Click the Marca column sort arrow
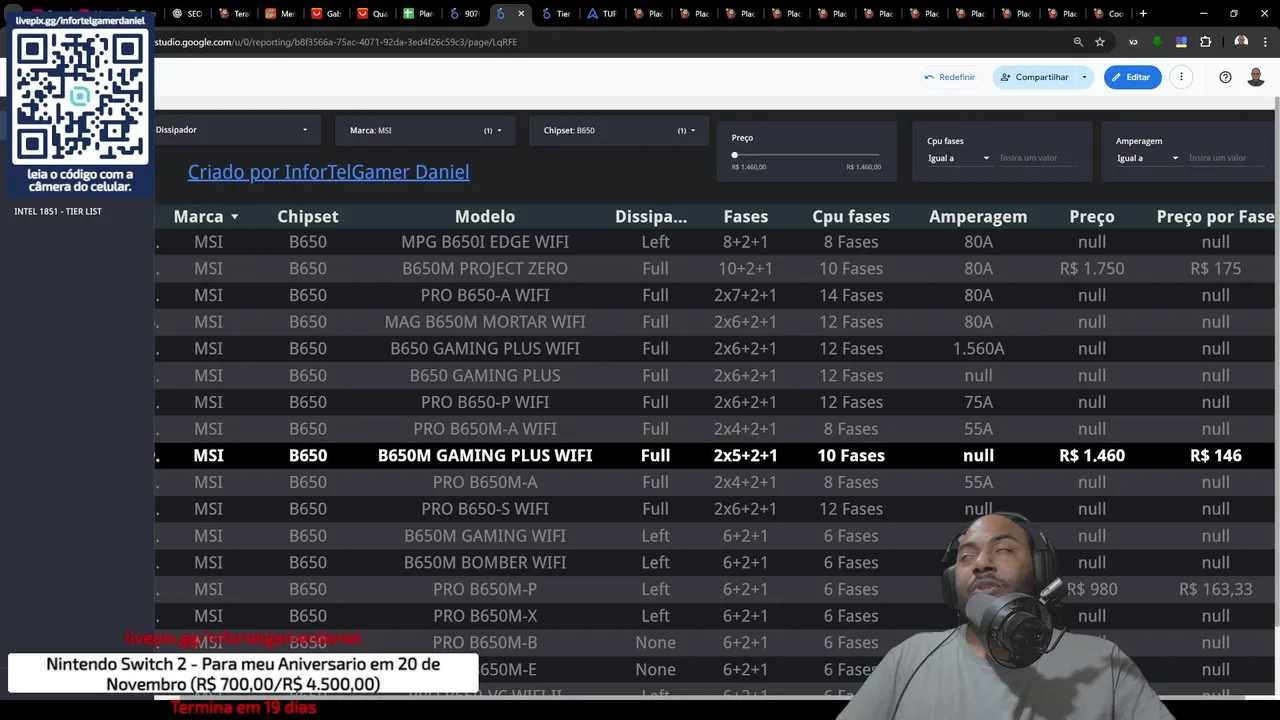The height and width of the screenshot is (720, 1280). (235, 217)
